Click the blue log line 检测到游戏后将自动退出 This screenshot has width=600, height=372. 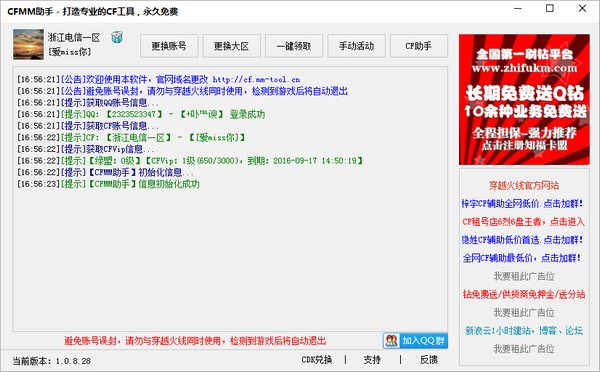point(182,91)
